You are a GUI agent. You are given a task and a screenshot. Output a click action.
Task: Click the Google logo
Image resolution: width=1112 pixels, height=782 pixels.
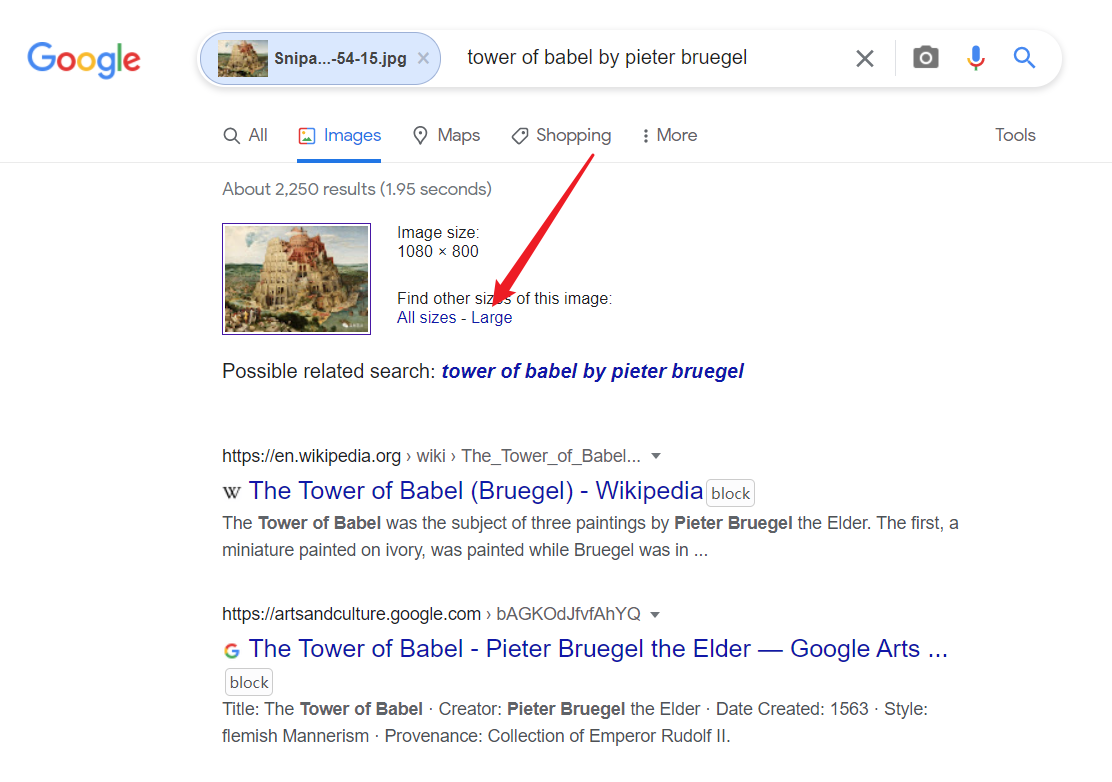(84, 59)
